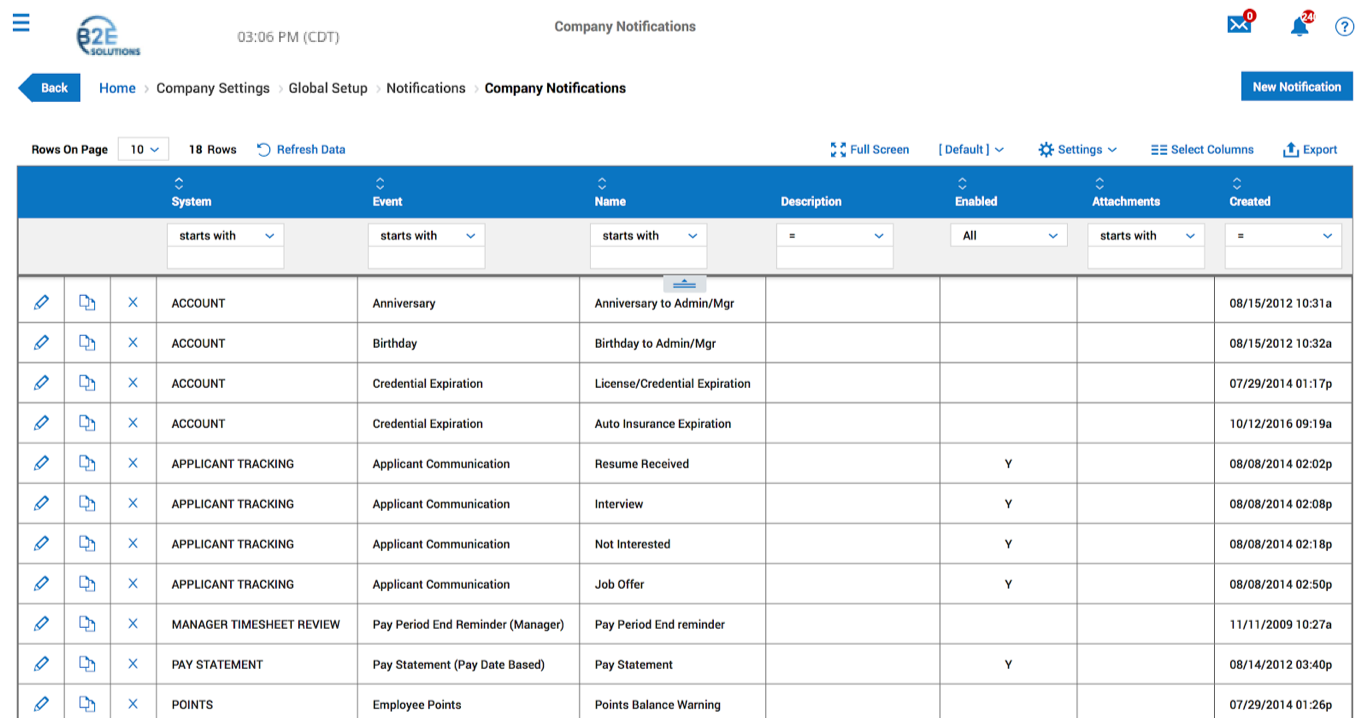Open the Created filter operator dropdown
1366x718 pixels.
coord(1283,235)
